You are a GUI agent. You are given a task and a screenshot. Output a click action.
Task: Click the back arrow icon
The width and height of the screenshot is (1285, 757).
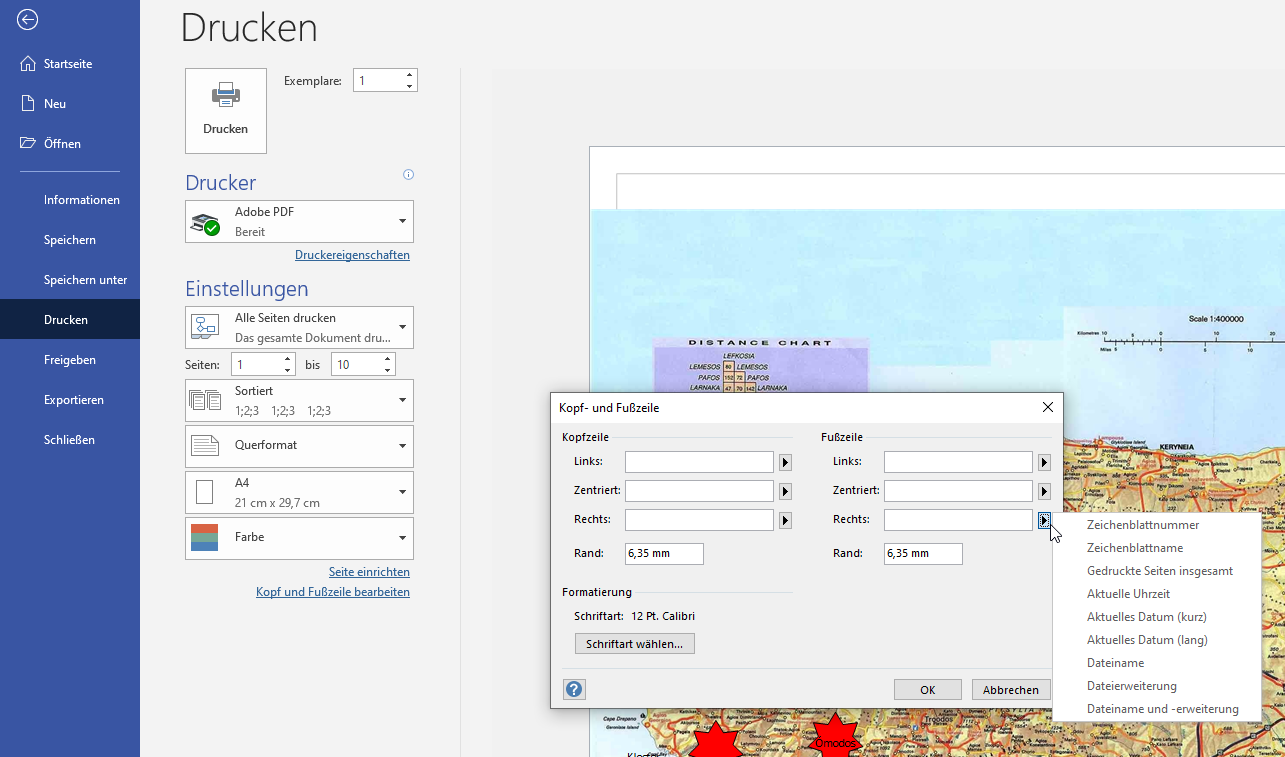pos(28,20)
